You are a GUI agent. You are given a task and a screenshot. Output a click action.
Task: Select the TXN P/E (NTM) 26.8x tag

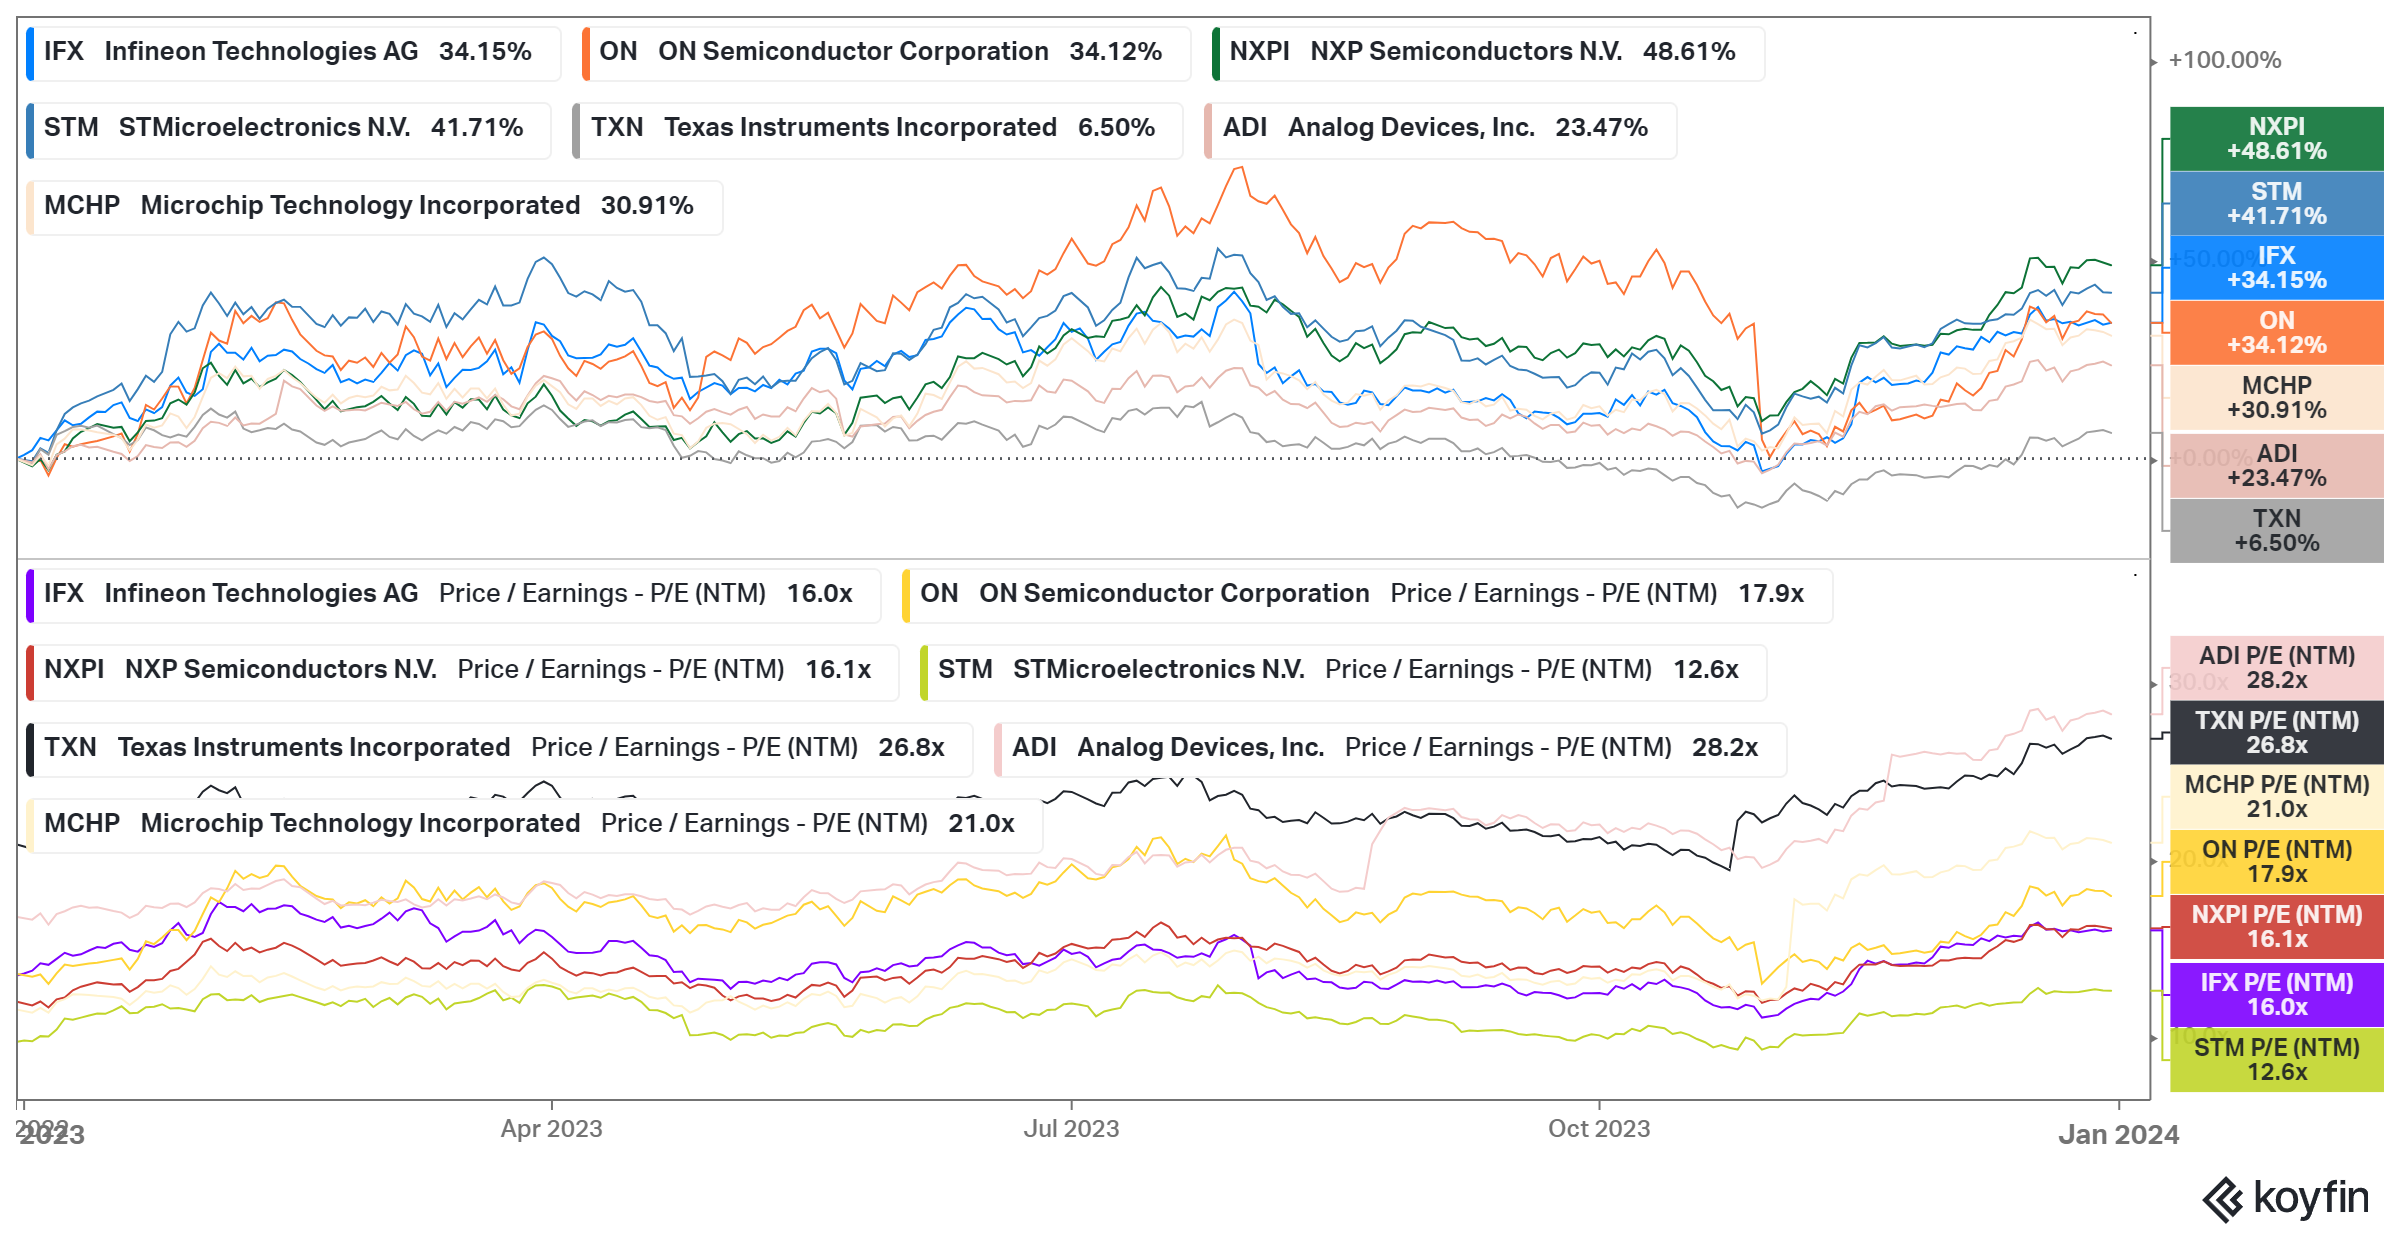pyautogui.click(x=2276, y=733)
